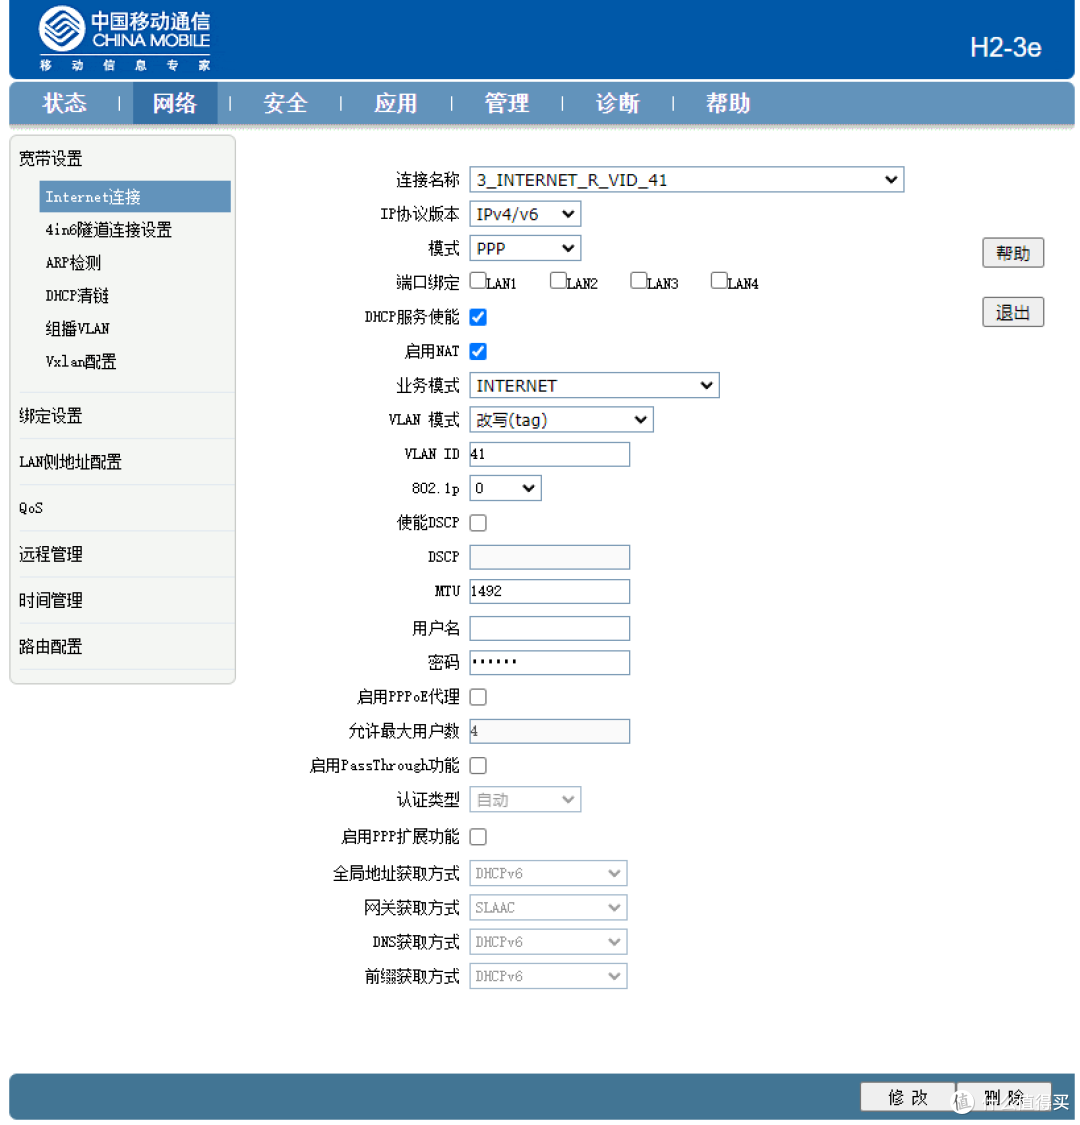
Task: Open 时间管理 section
Action: 51,601
